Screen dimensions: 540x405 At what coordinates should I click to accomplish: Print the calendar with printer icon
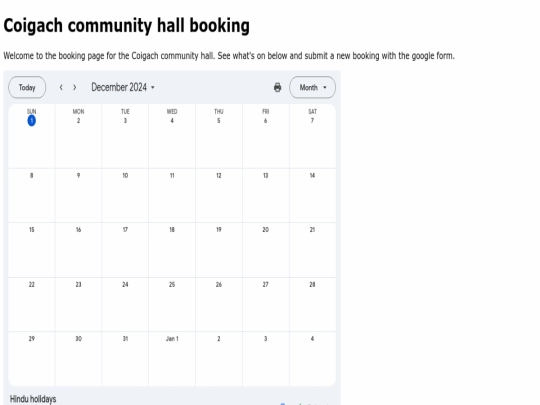tap(278, 87)
